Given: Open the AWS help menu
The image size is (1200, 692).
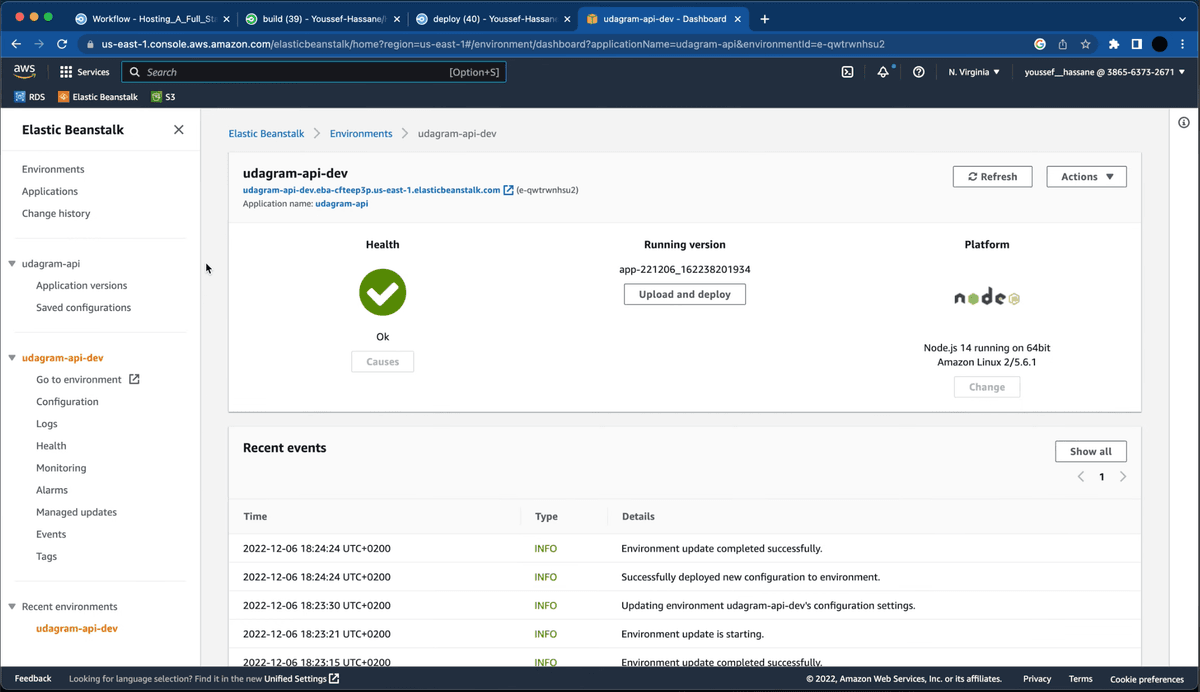Looking at the screenshot, I should pos(919,71).
